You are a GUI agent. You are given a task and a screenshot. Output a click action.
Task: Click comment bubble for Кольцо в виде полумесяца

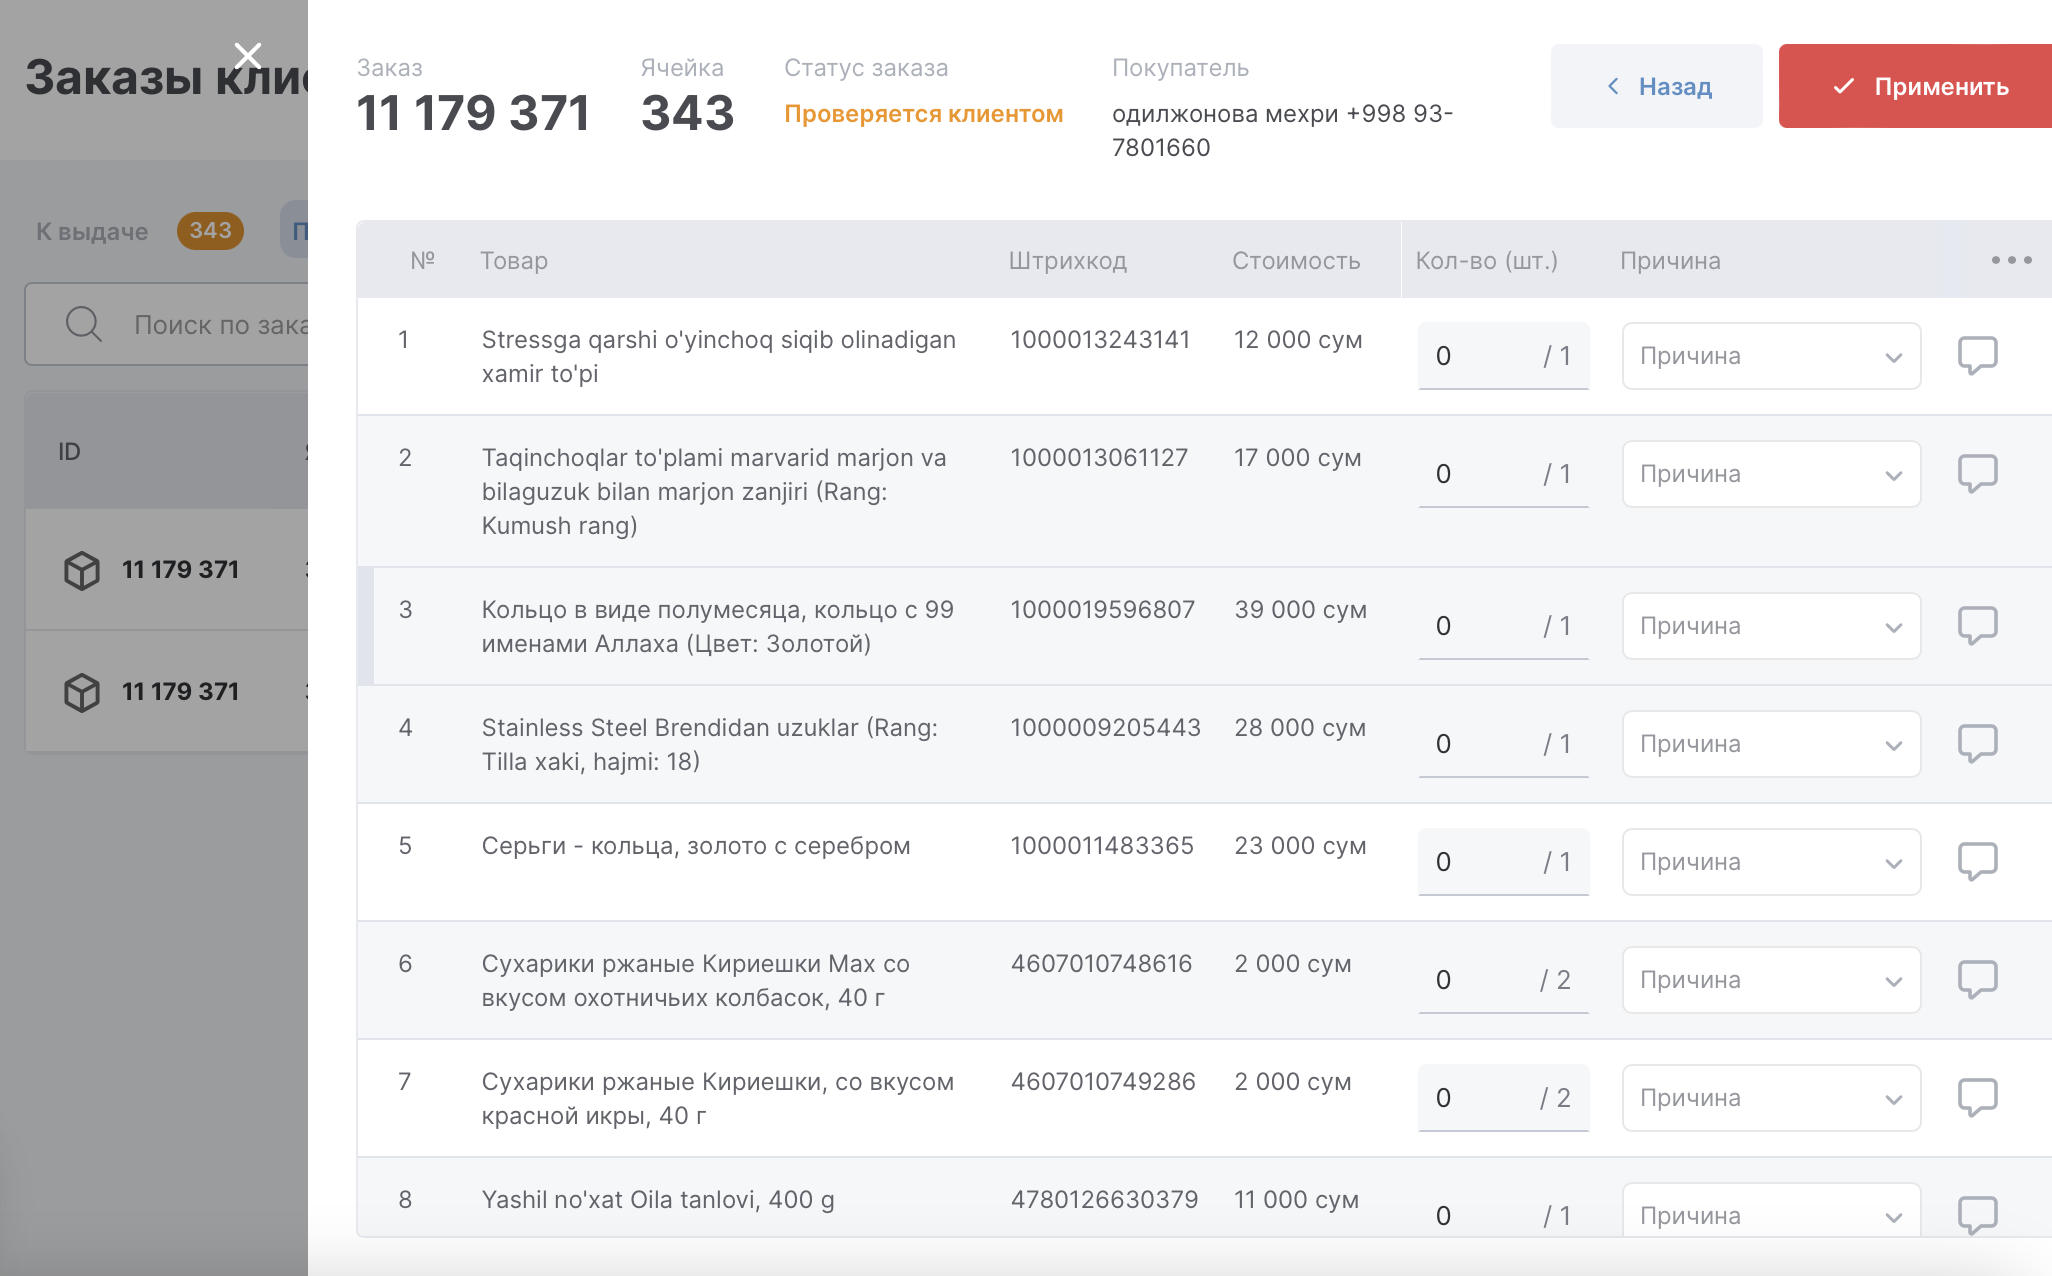(x=1976, y=625)
